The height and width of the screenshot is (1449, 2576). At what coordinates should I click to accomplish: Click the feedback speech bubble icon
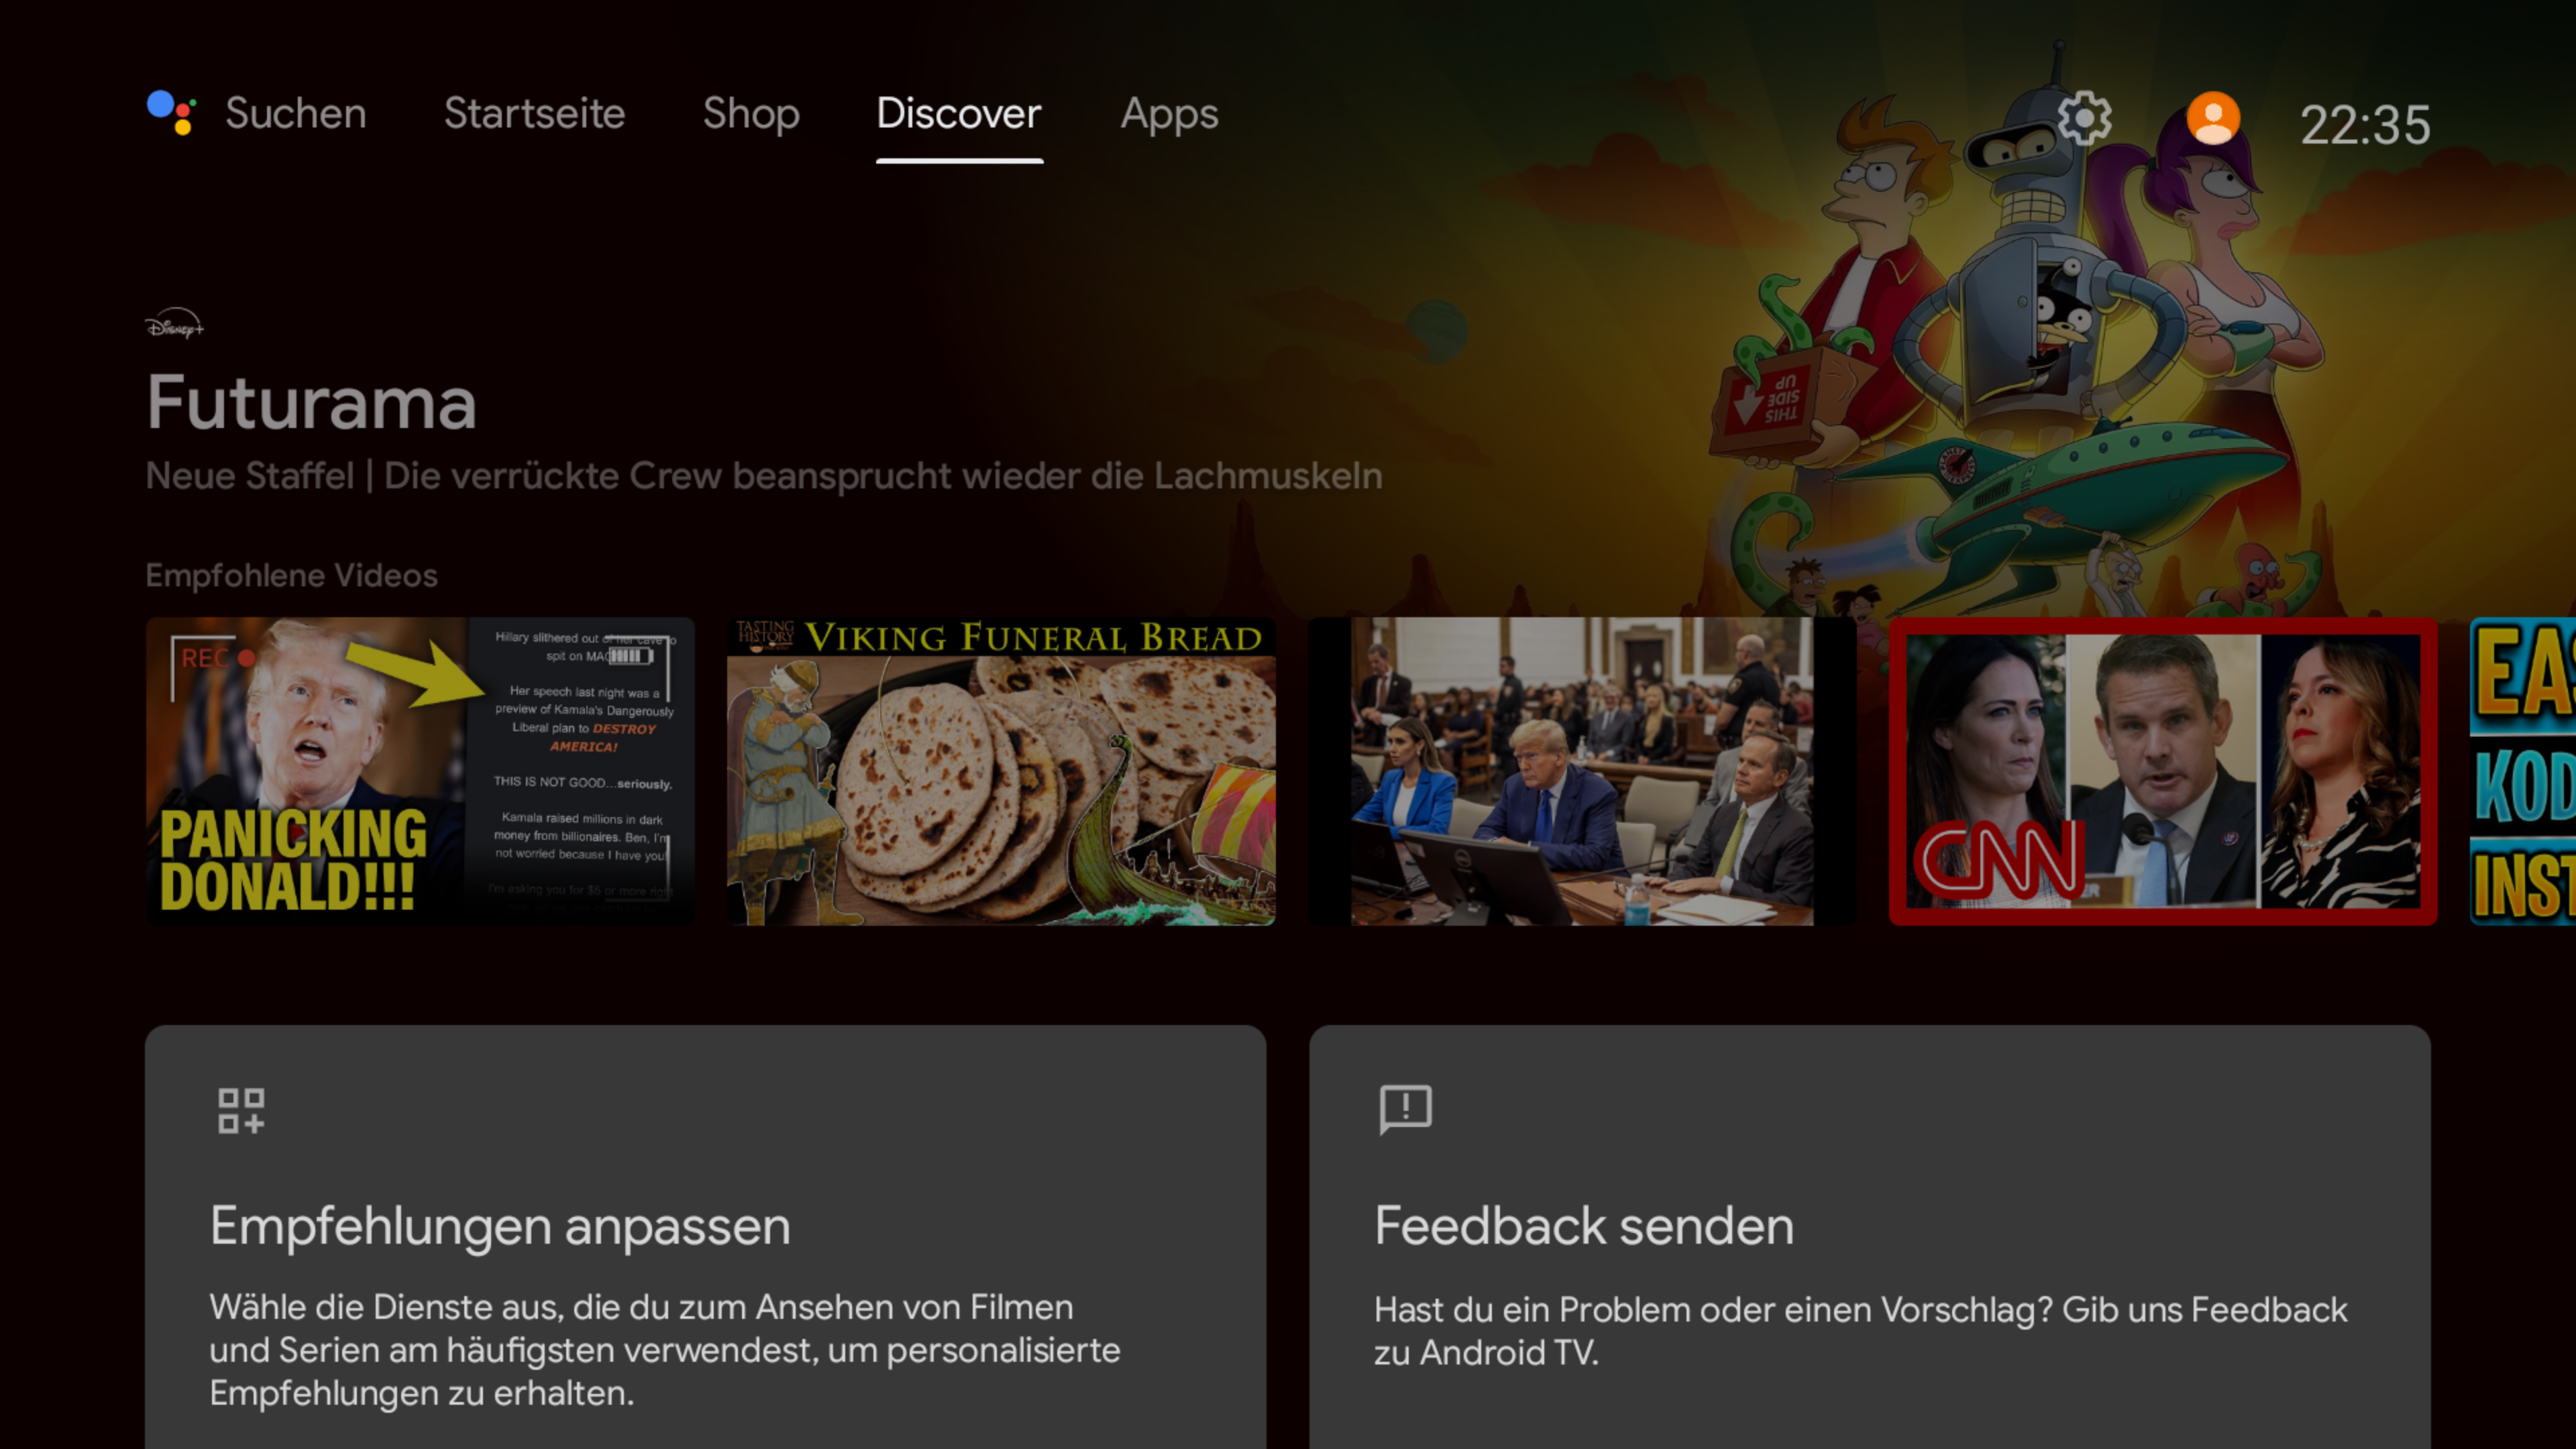click(1405, 1109)
